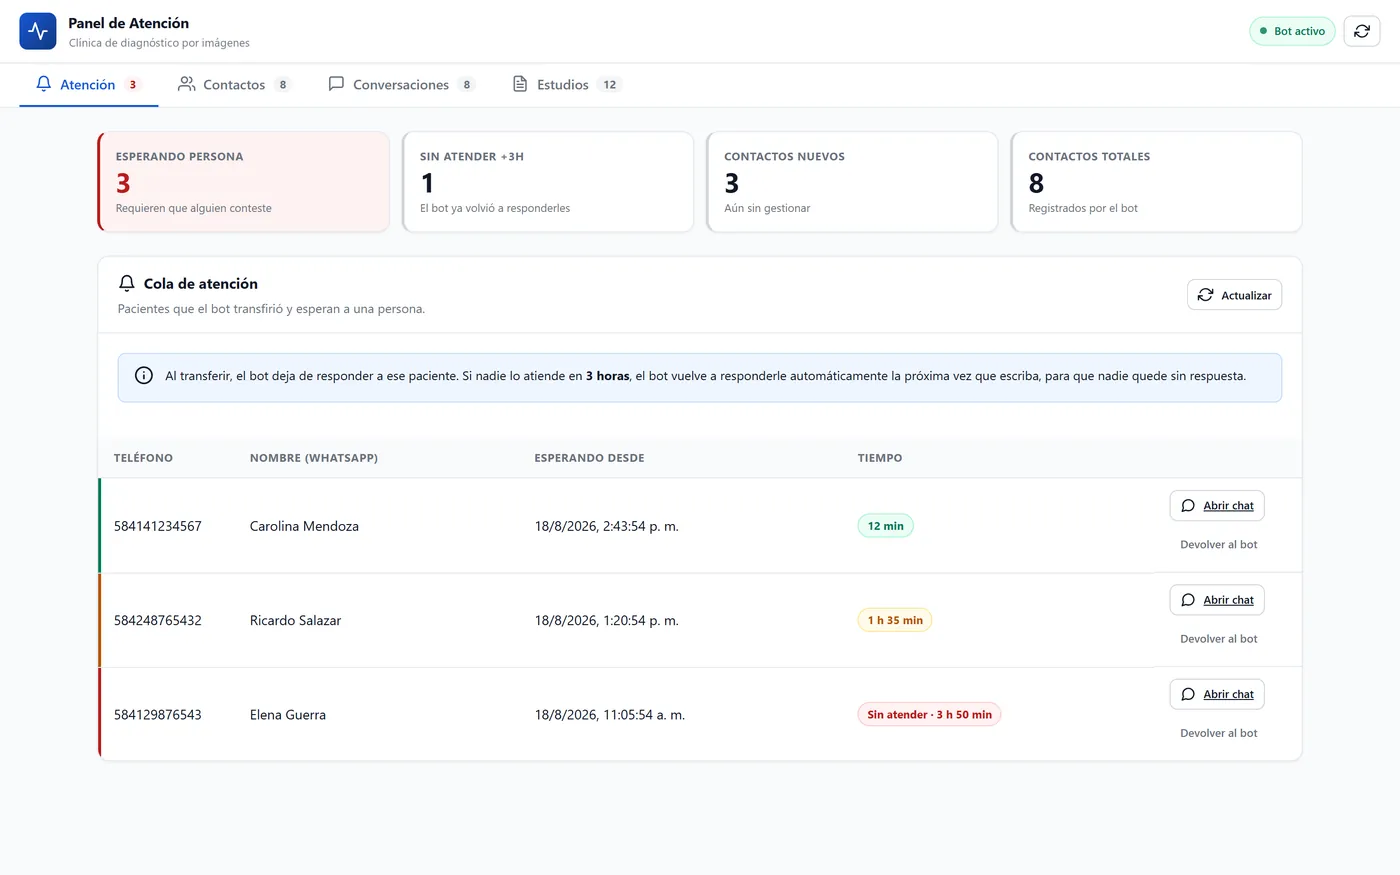The image size is (1400, 875).
Task: Select the Sin atender +3H card
Action: pyautogui.click(x=548, y=182)
